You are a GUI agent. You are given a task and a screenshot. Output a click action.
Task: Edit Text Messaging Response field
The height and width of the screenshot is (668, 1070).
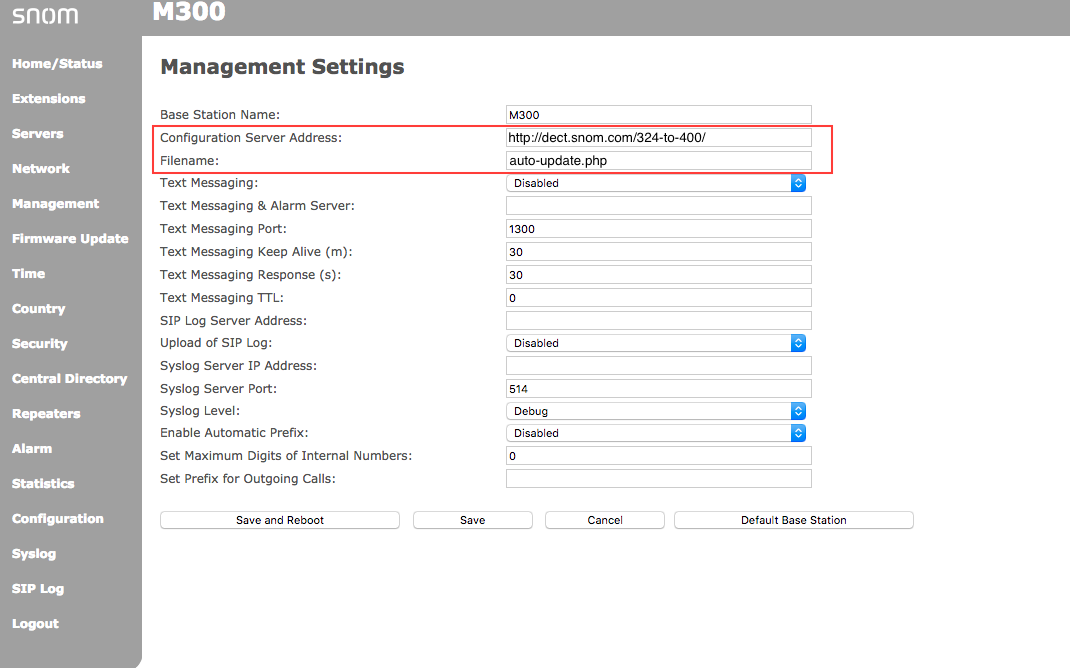[x=659, y=274]
